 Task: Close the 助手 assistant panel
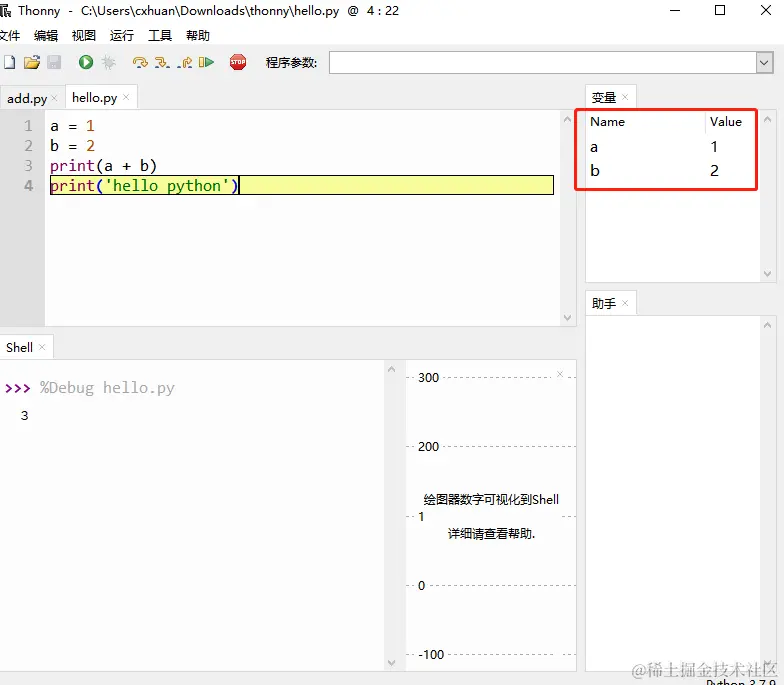(x=625, y=303)
